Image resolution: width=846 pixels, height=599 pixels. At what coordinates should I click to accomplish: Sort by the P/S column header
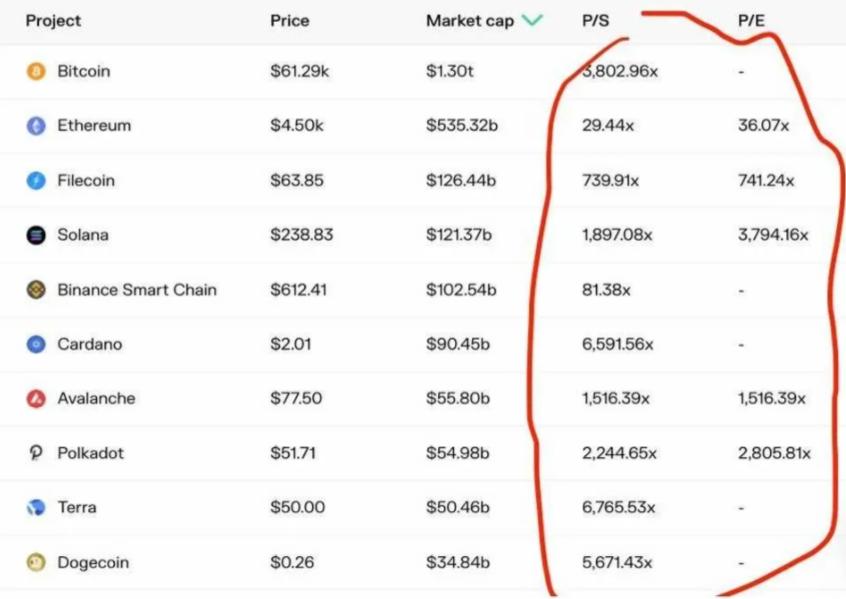[596, 21]
